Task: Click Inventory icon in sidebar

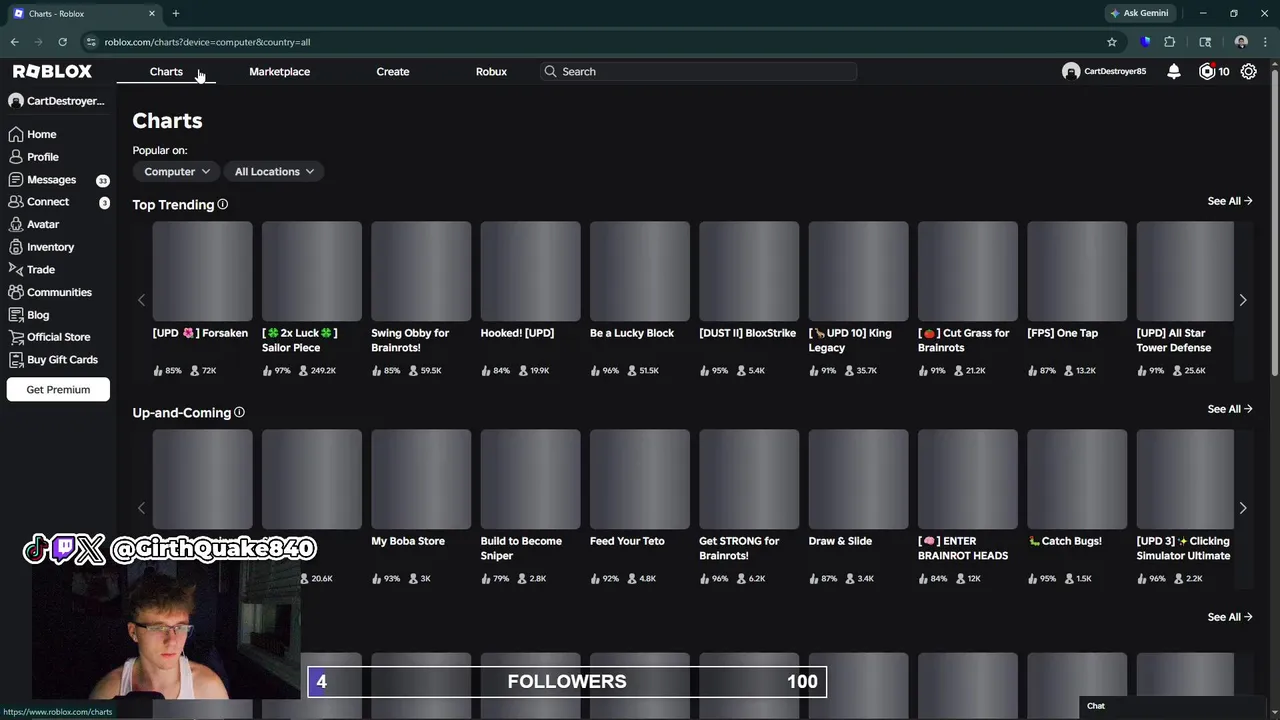Action: (16, 247)
